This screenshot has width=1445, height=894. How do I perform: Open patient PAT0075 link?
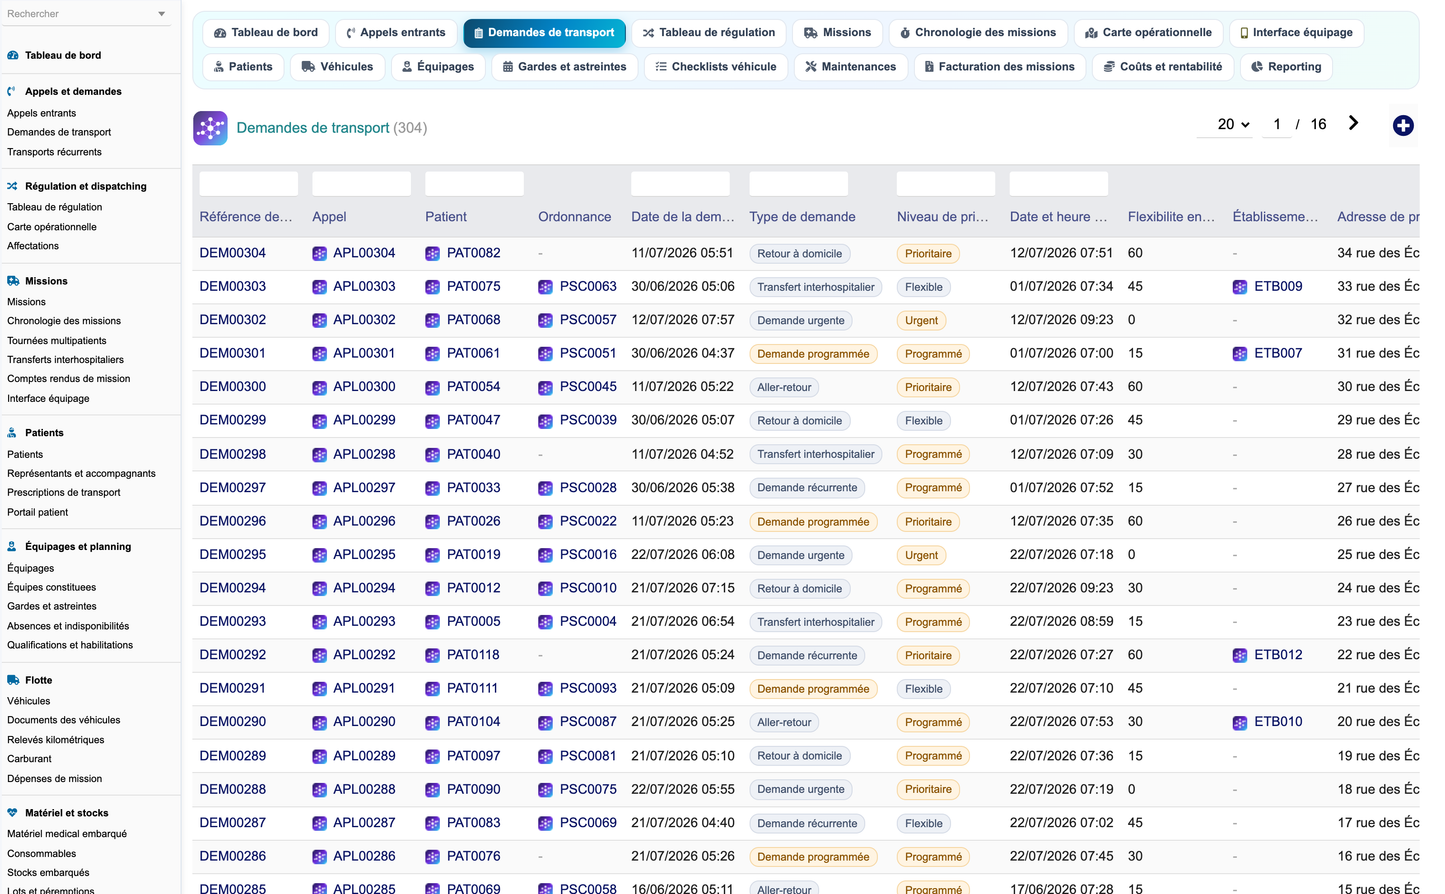(x=473, y=286)
